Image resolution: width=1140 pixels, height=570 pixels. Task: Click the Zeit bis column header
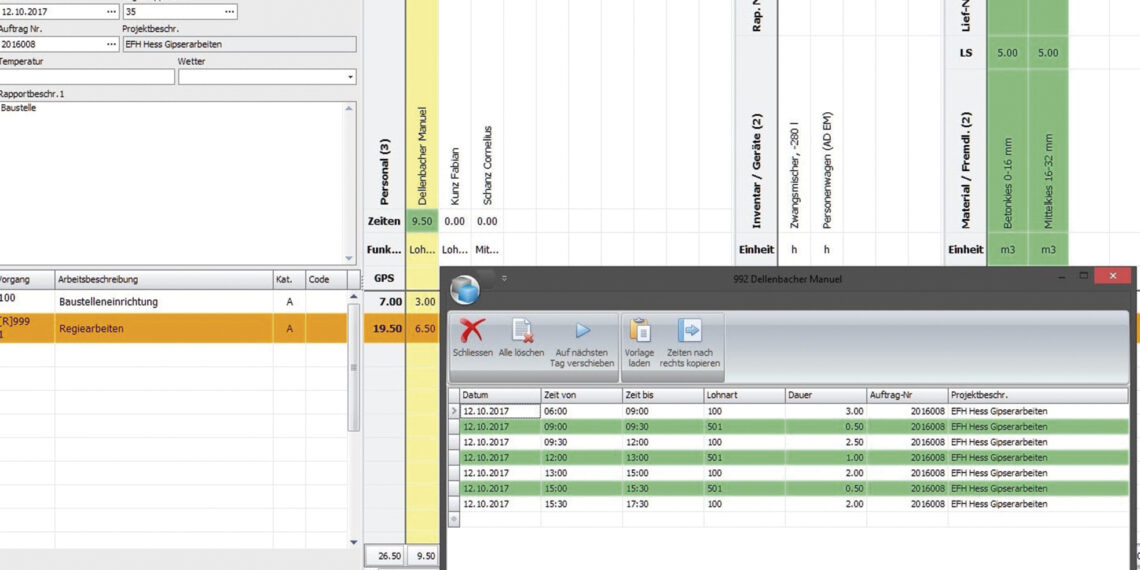[x=663, y=396]
